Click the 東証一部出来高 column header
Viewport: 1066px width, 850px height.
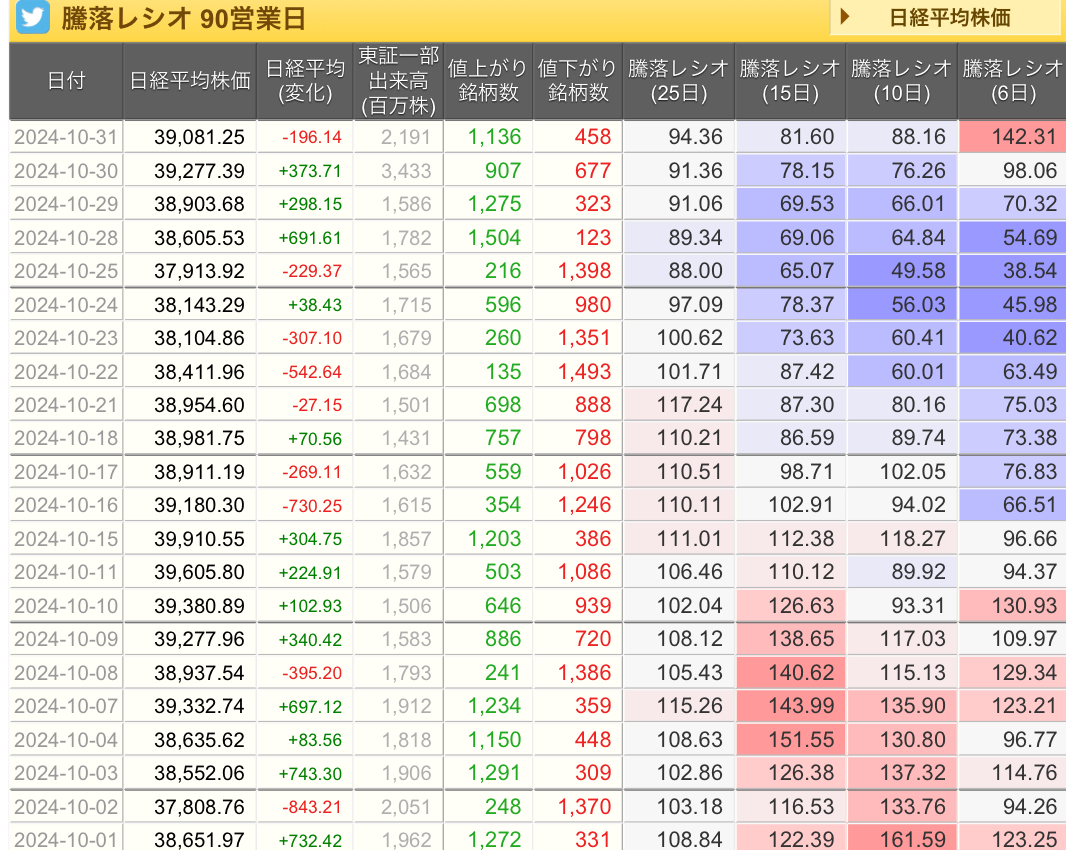click(398, 81)
